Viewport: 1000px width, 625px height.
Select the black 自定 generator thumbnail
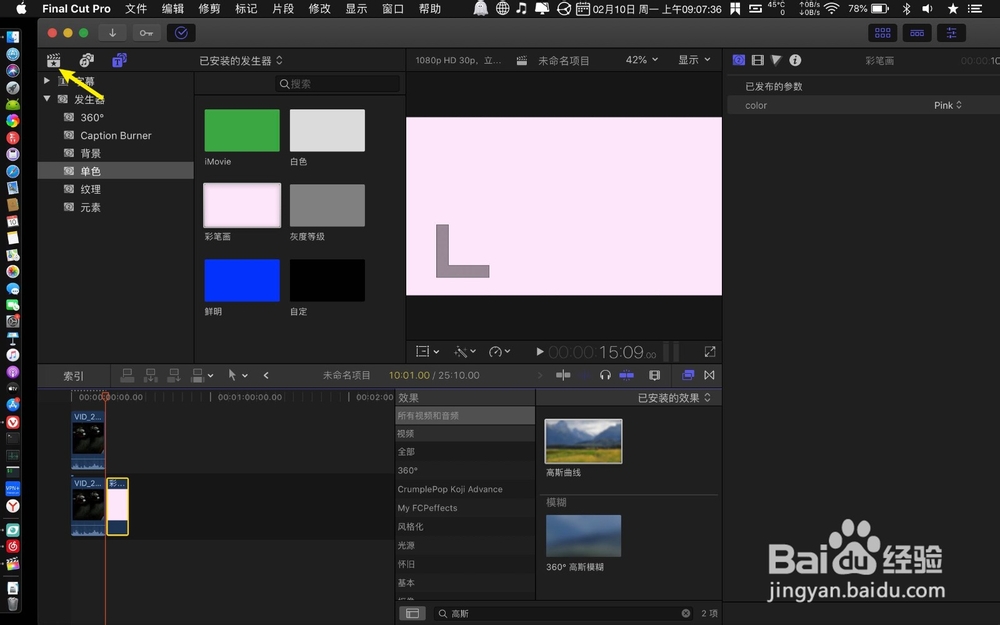click(x=327, y=280)
